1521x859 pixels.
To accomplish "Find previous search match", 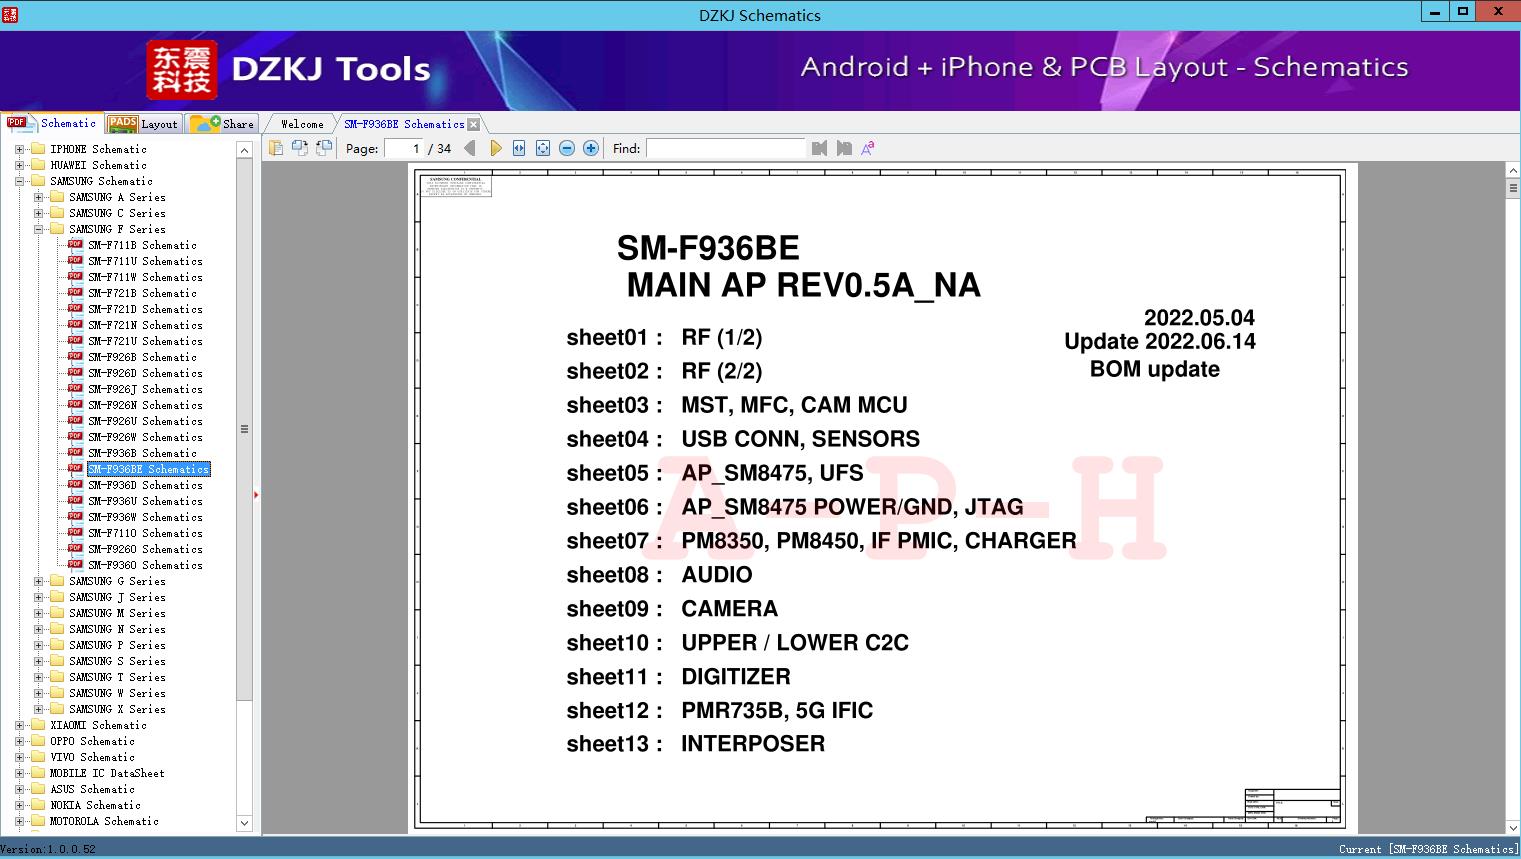I will 820,148.
